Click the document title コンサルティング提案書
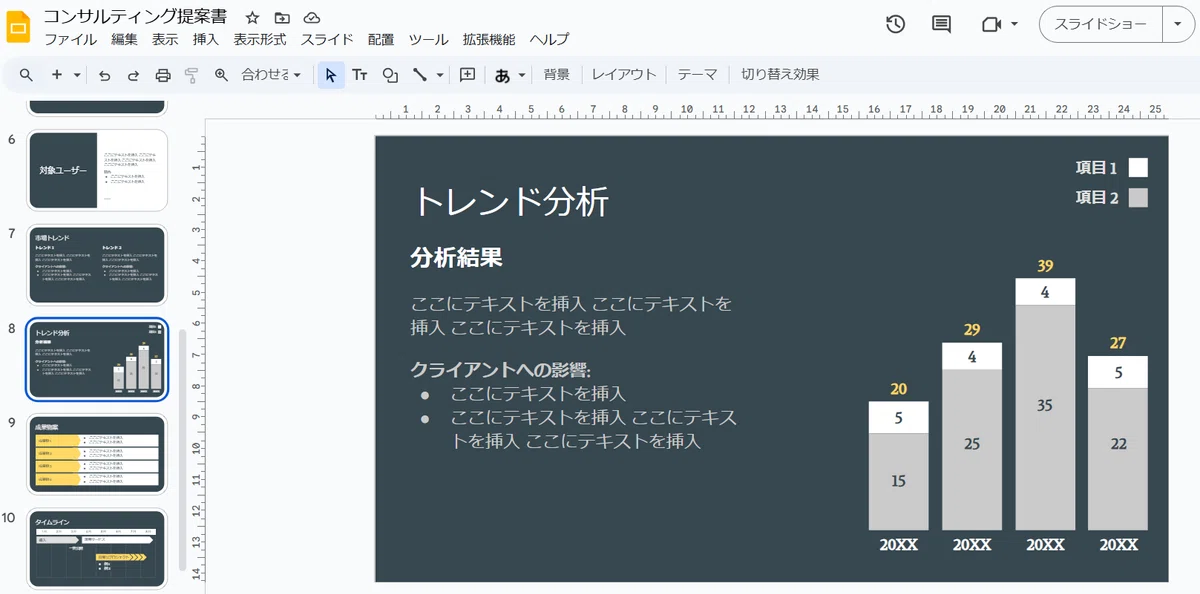The image size is (1200, 594). pos(135,17)
